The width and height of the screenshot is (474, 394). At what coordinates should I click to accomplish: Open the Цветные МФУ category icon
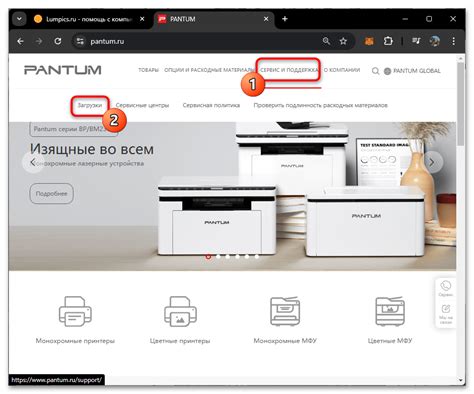(x=390, y=311)
